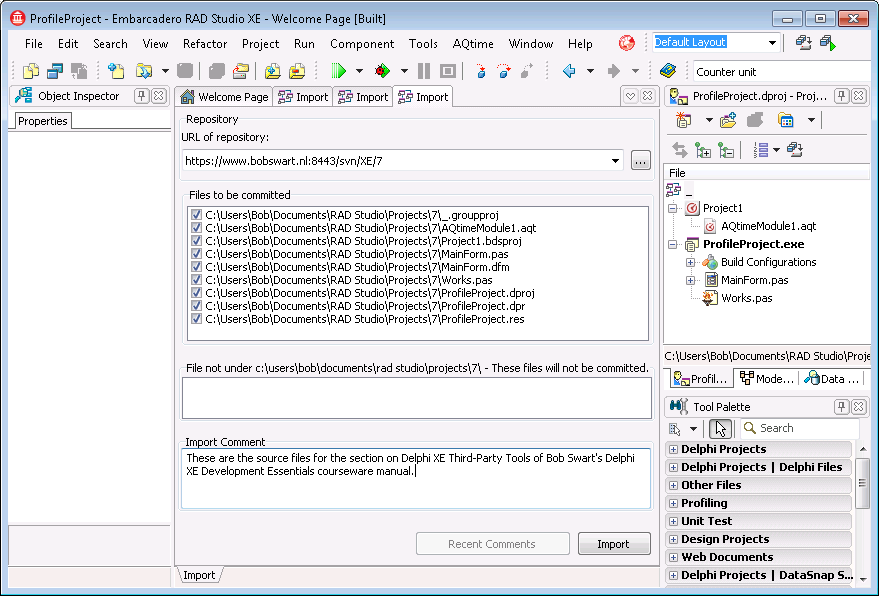879x596 pixels.
Task: Click the Trace Into debug icon
Action: click(x=480, y=71)
